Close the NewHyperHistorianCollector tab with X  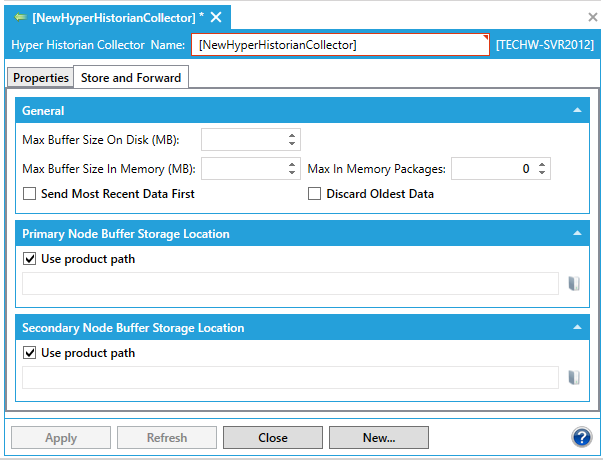(216, 18)
